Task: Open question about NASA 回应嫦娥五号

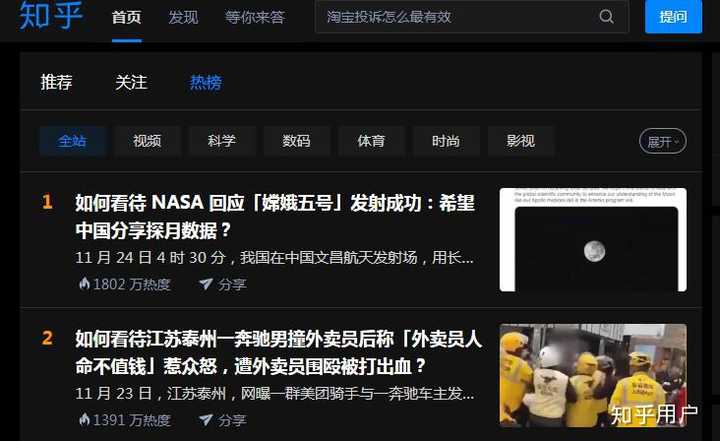Action: click(275, 216)
